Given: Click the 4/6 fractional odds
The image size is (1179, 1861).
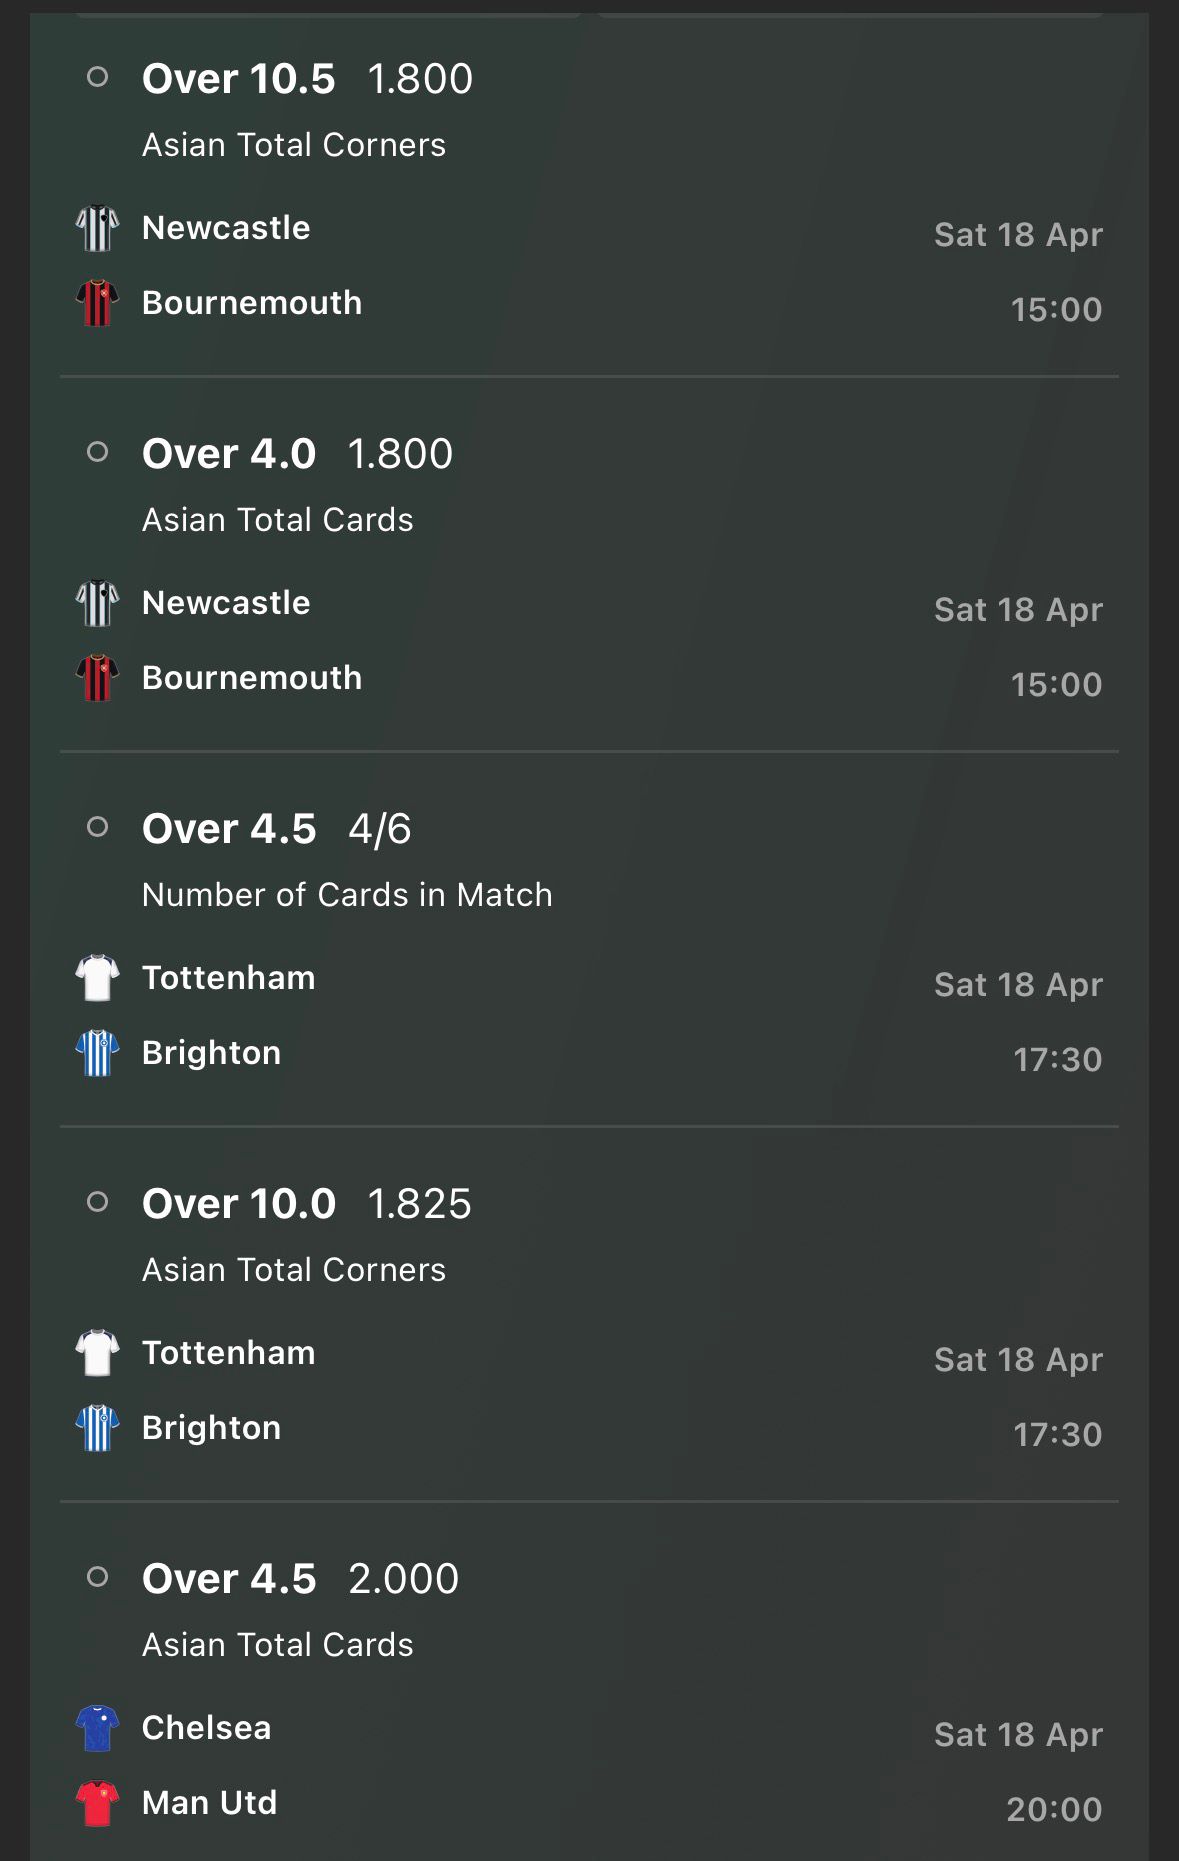Looking at the screenshot, I should tap(379, 829).
